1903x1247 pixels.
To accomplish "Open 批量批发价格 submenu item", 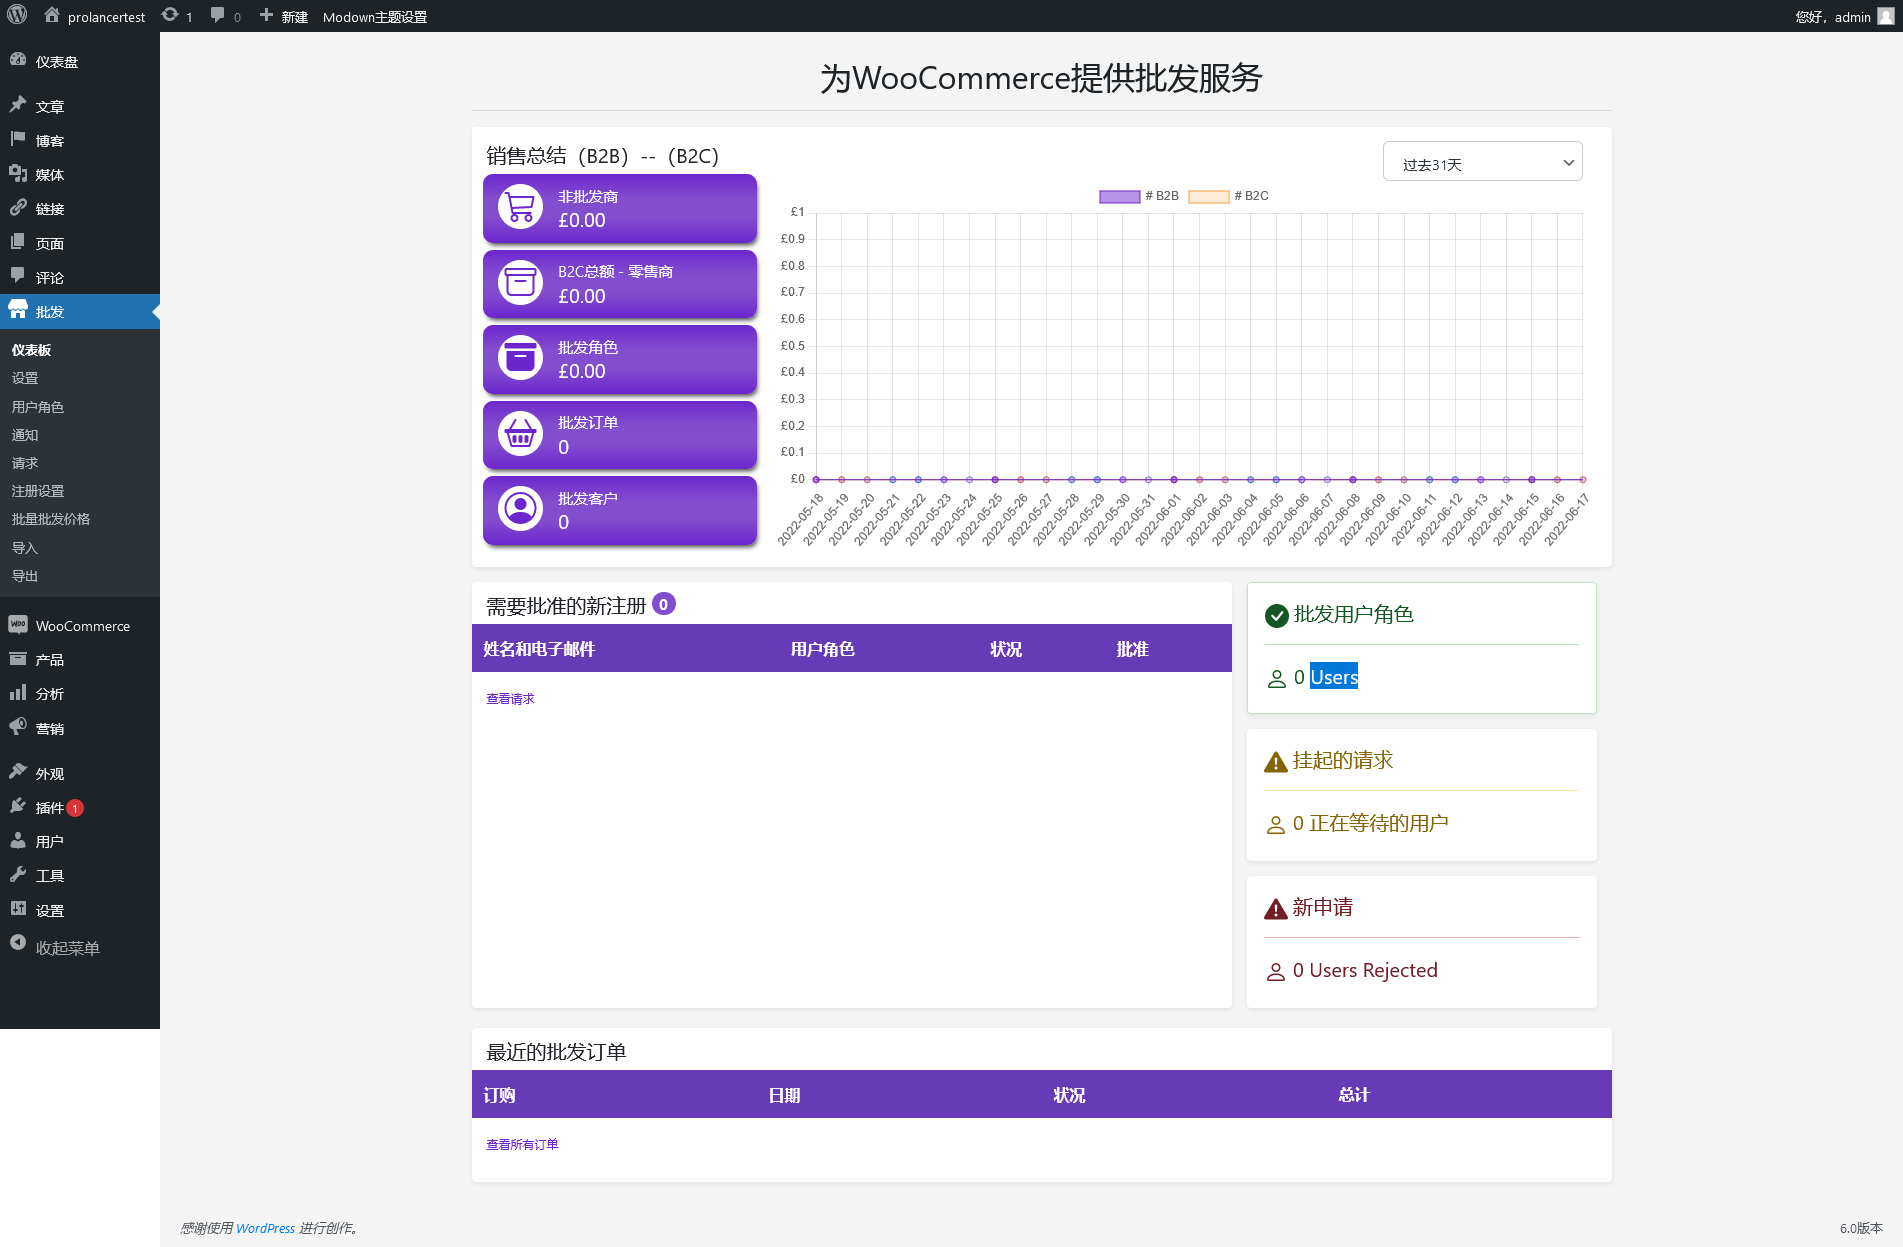I will pos(51,519).
